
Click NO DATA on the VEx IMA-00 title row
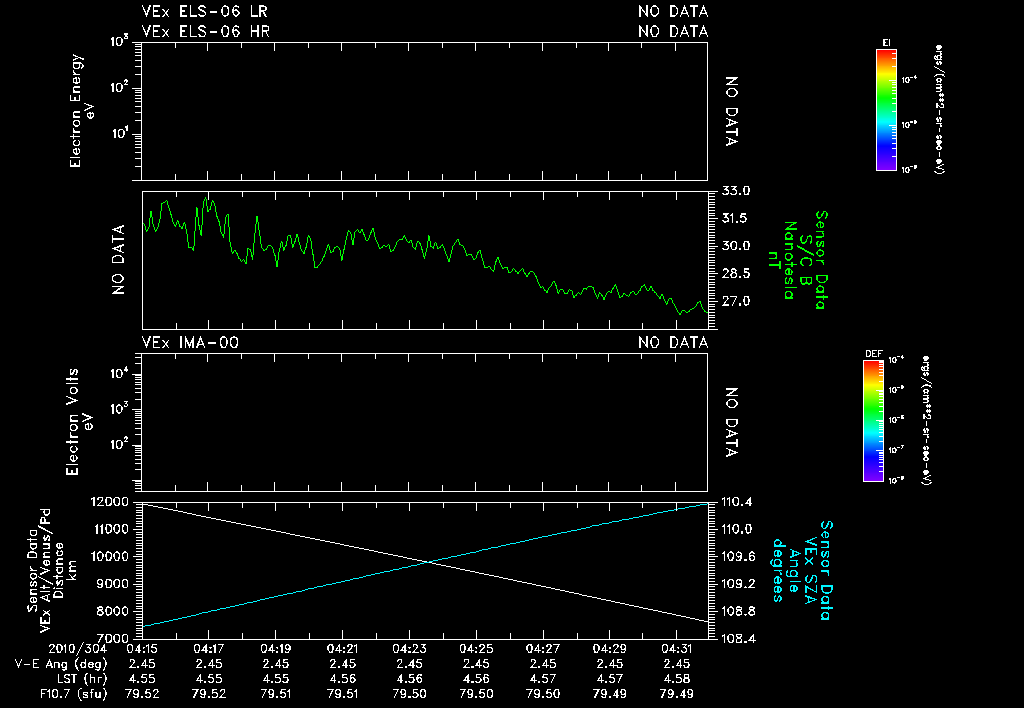pos(673,343)
